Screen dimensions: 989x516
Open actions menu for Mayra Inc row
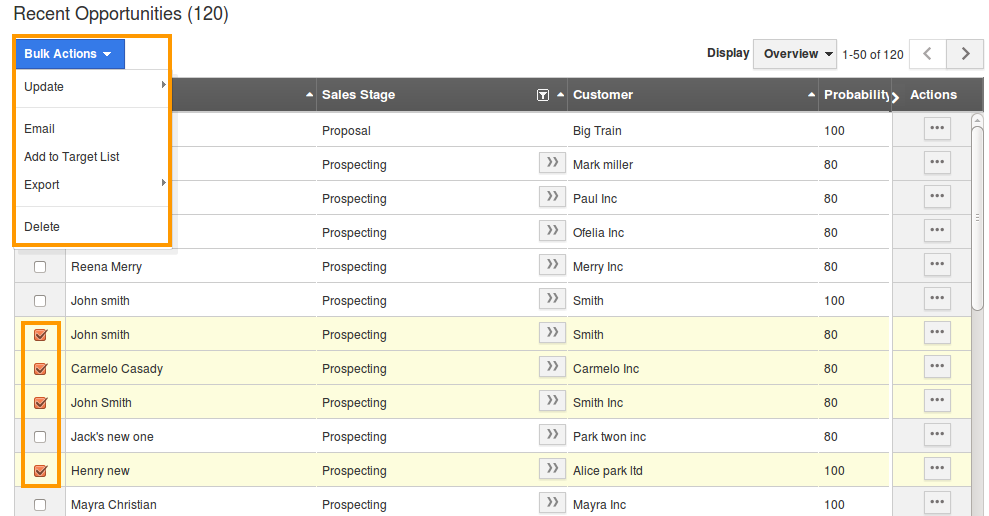(937, 503)
